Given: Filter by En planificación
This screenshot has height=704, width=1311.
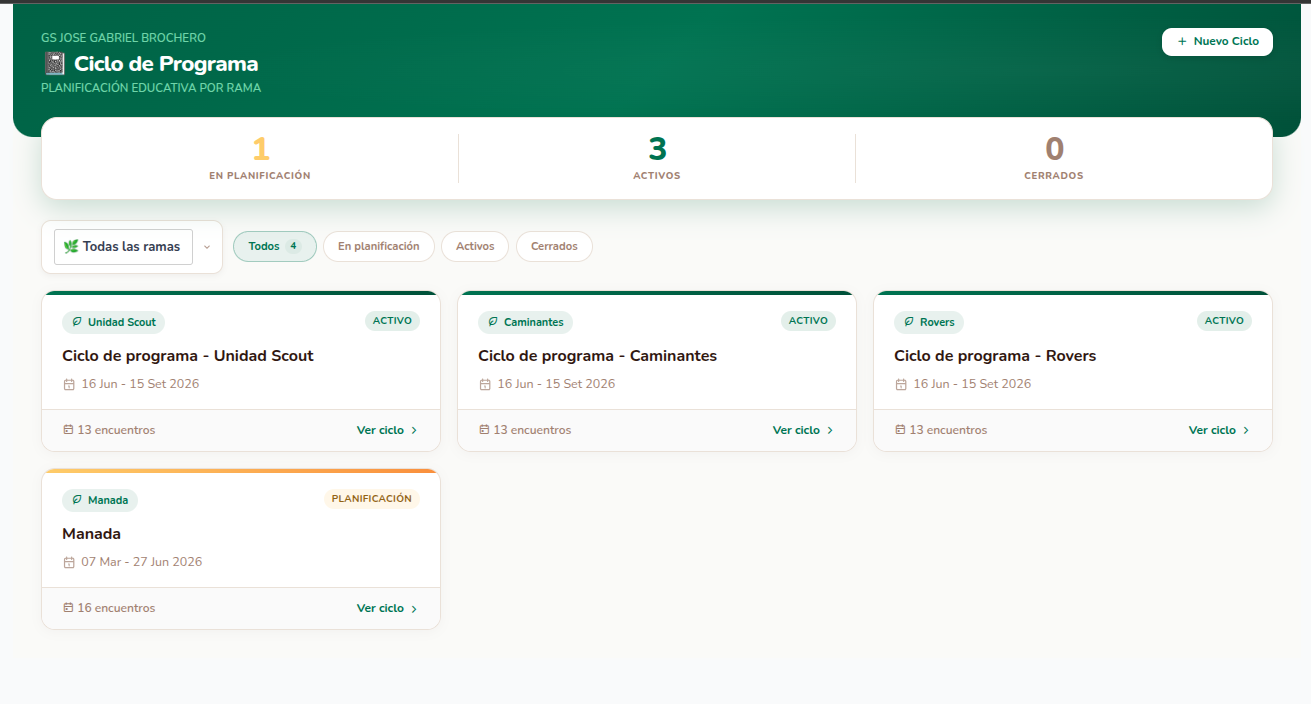Looking at the screenshot, I should (x=379, y=246).
